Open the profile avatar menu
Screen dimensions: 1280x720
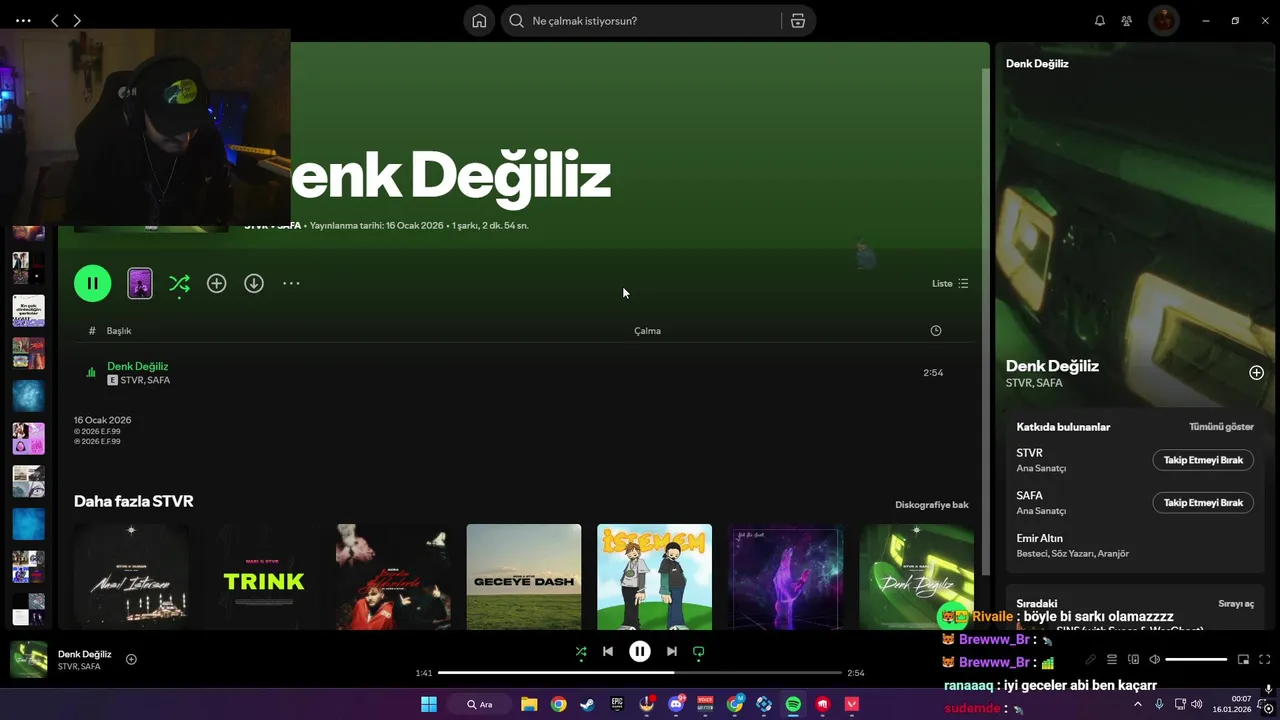tap(1163, 20)
